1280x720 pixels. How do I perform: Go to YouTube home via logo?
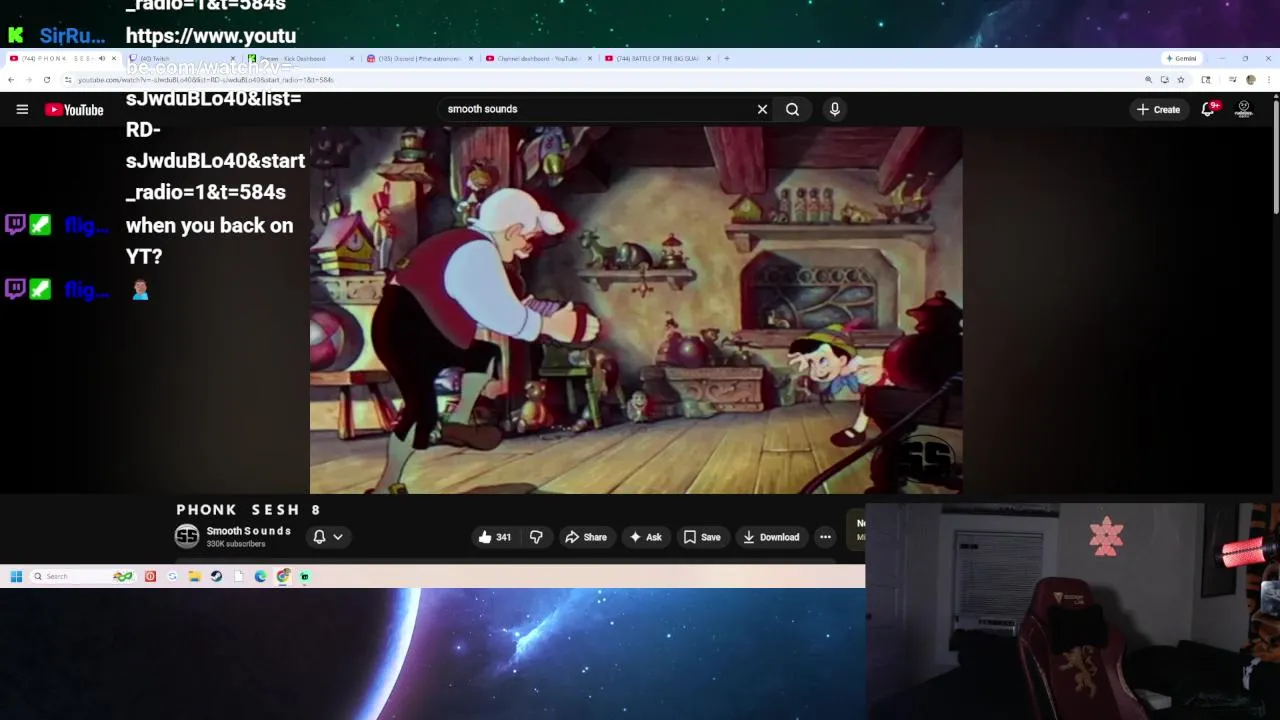coord(74,109)
